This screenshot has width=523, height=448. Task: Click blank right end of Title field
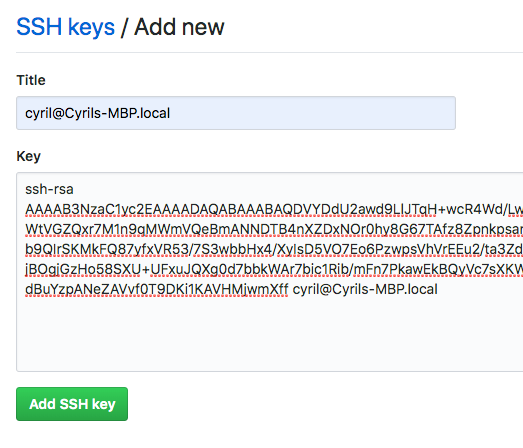314,113
